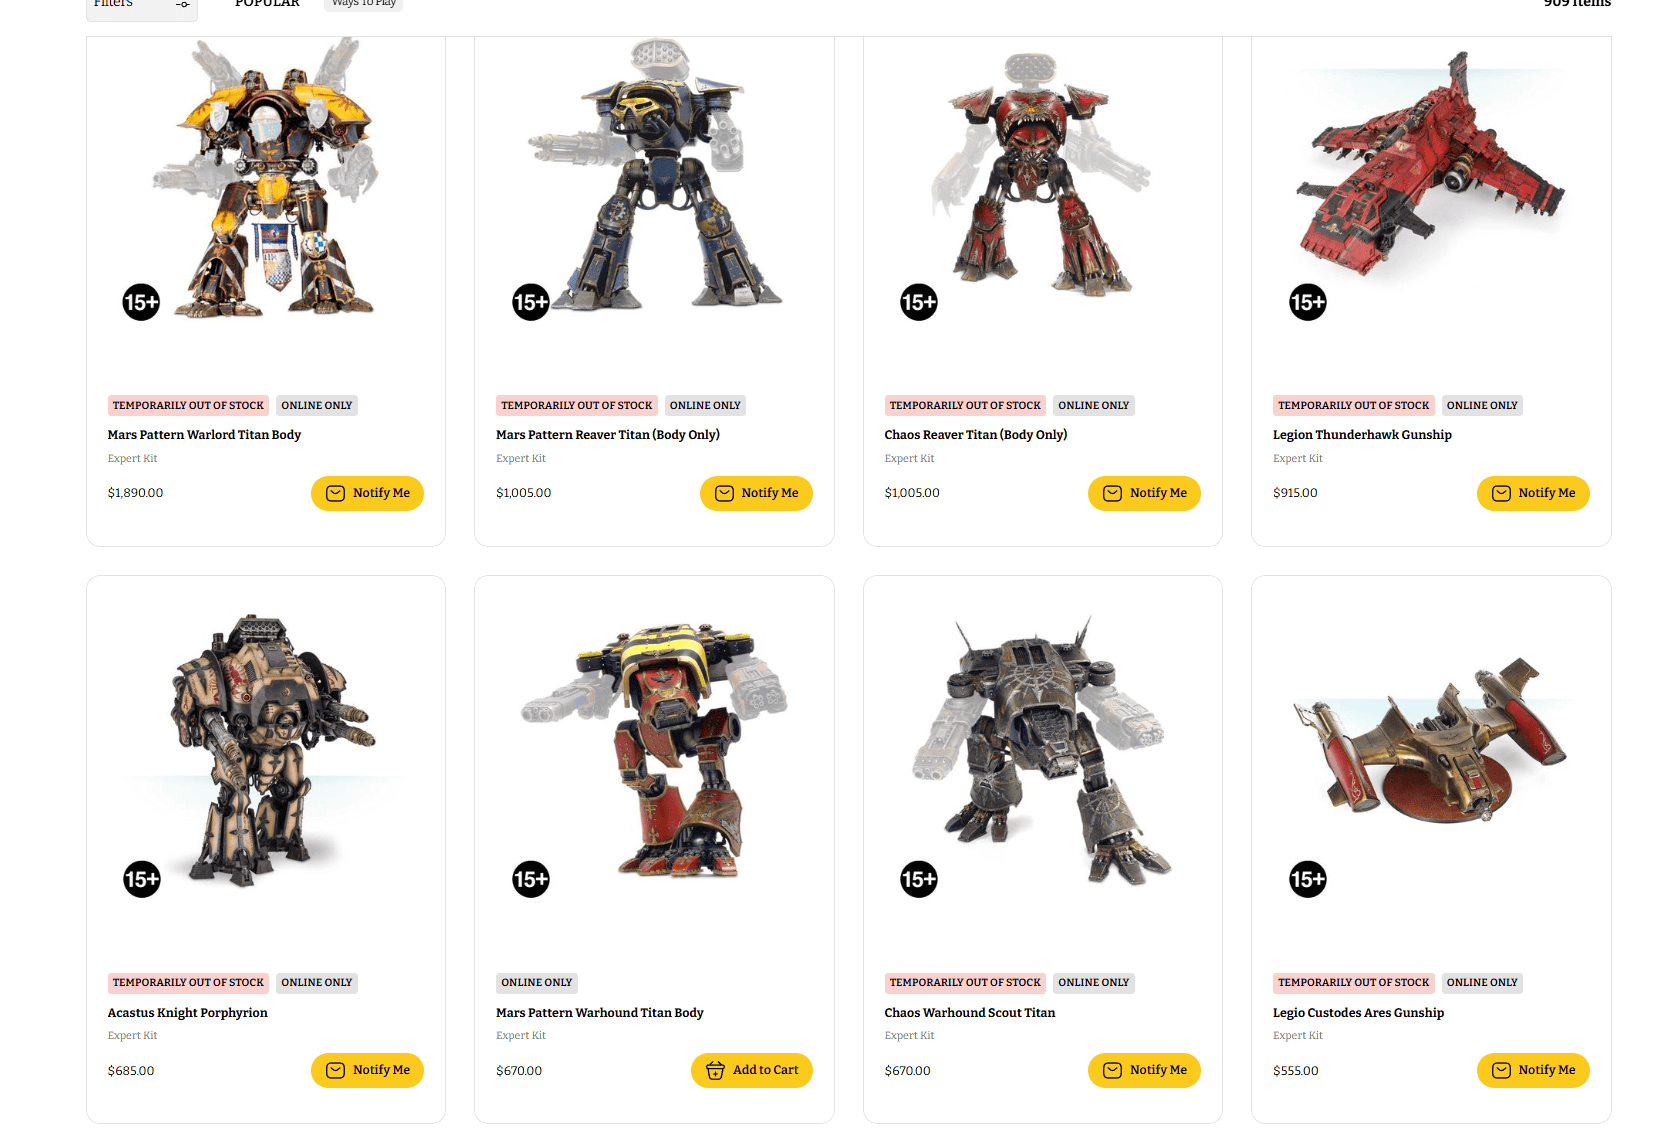1675x1145 pixels.
Task: Click 15+ age badge on Acastus Knight Porphyrion
Action: [142, 879]
